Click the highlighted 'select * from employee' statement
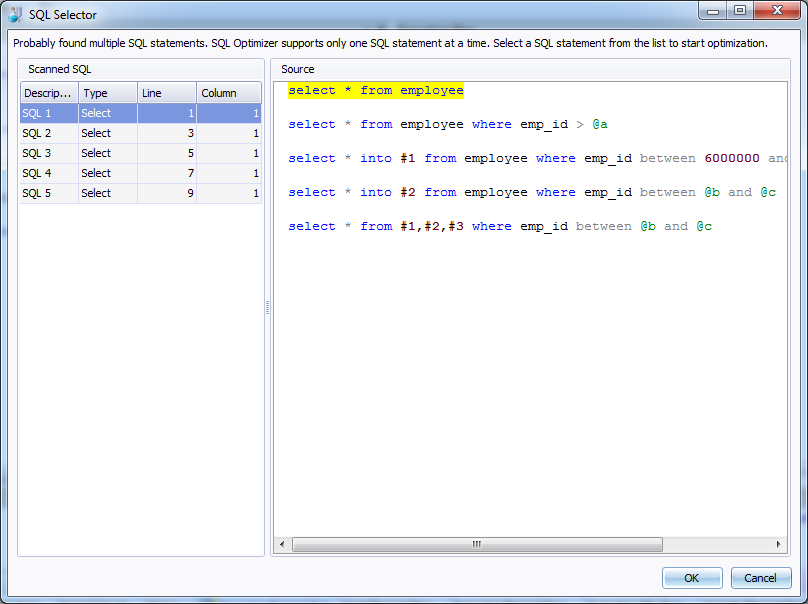 pyautogui.click(x=376, y=91)
